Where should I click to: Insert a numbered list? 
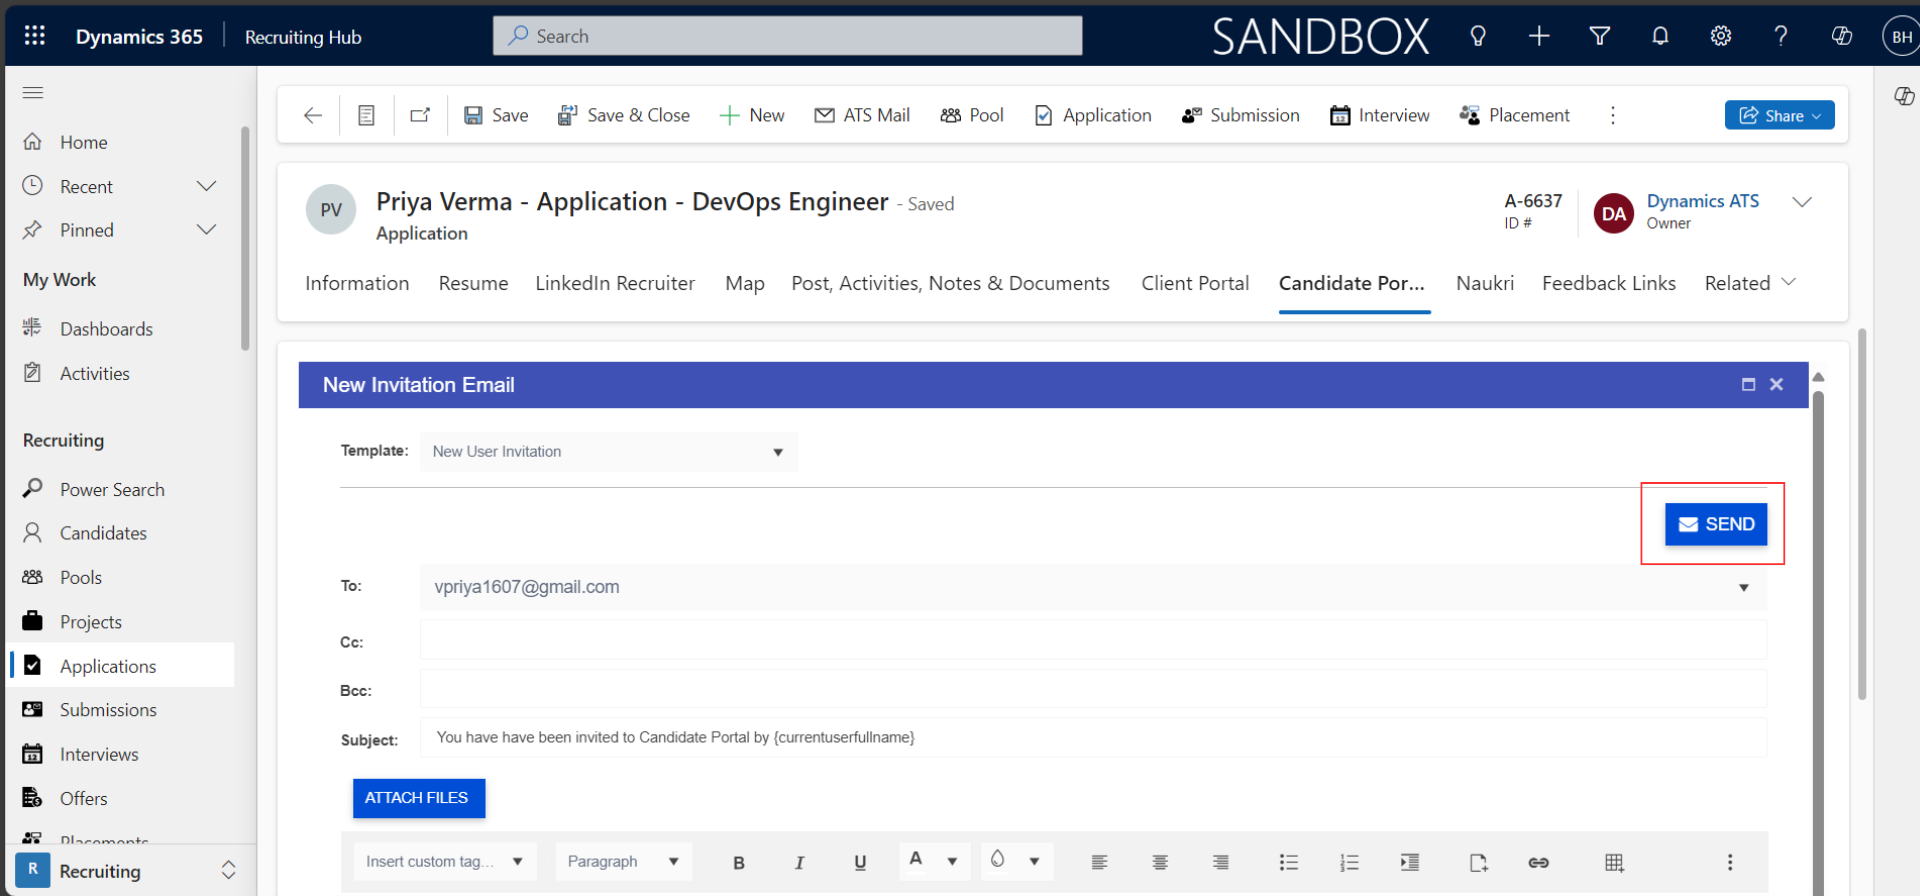[x=1349, y=862]
